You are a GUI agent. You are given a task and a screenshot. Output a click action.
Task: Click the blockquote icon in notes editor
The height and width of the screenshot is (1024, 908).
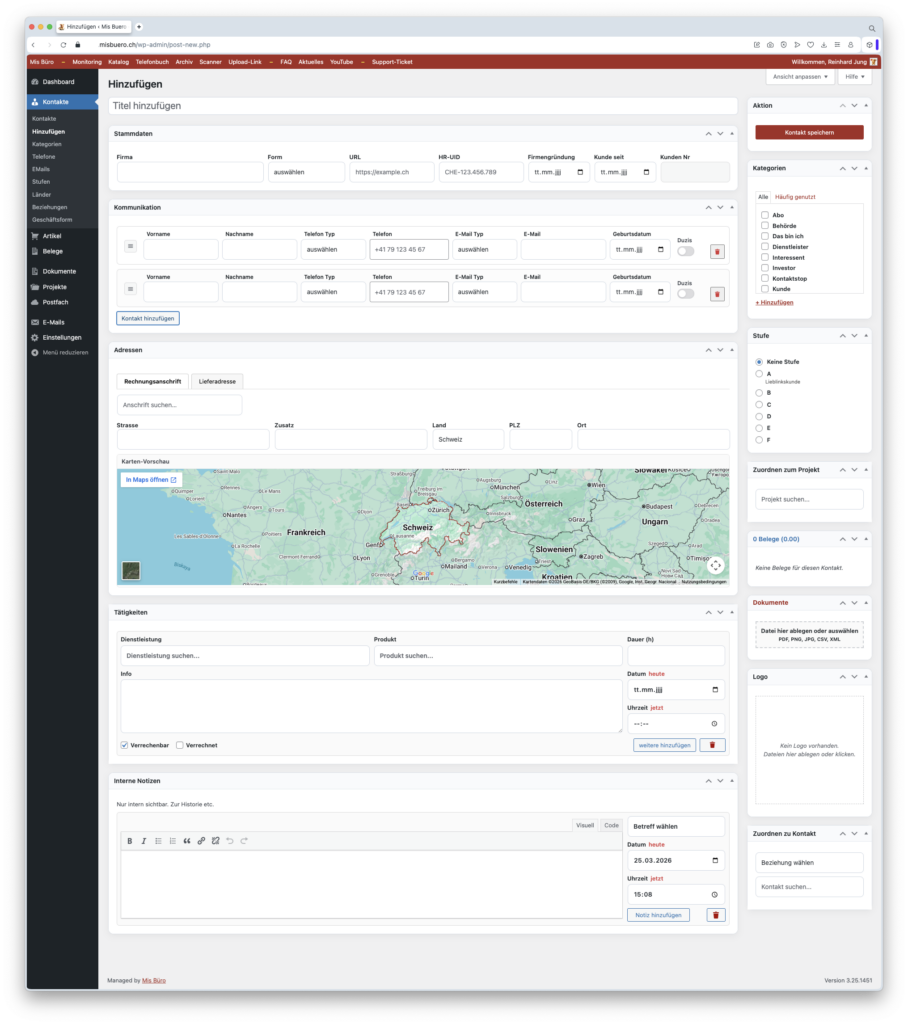(187, 841)
